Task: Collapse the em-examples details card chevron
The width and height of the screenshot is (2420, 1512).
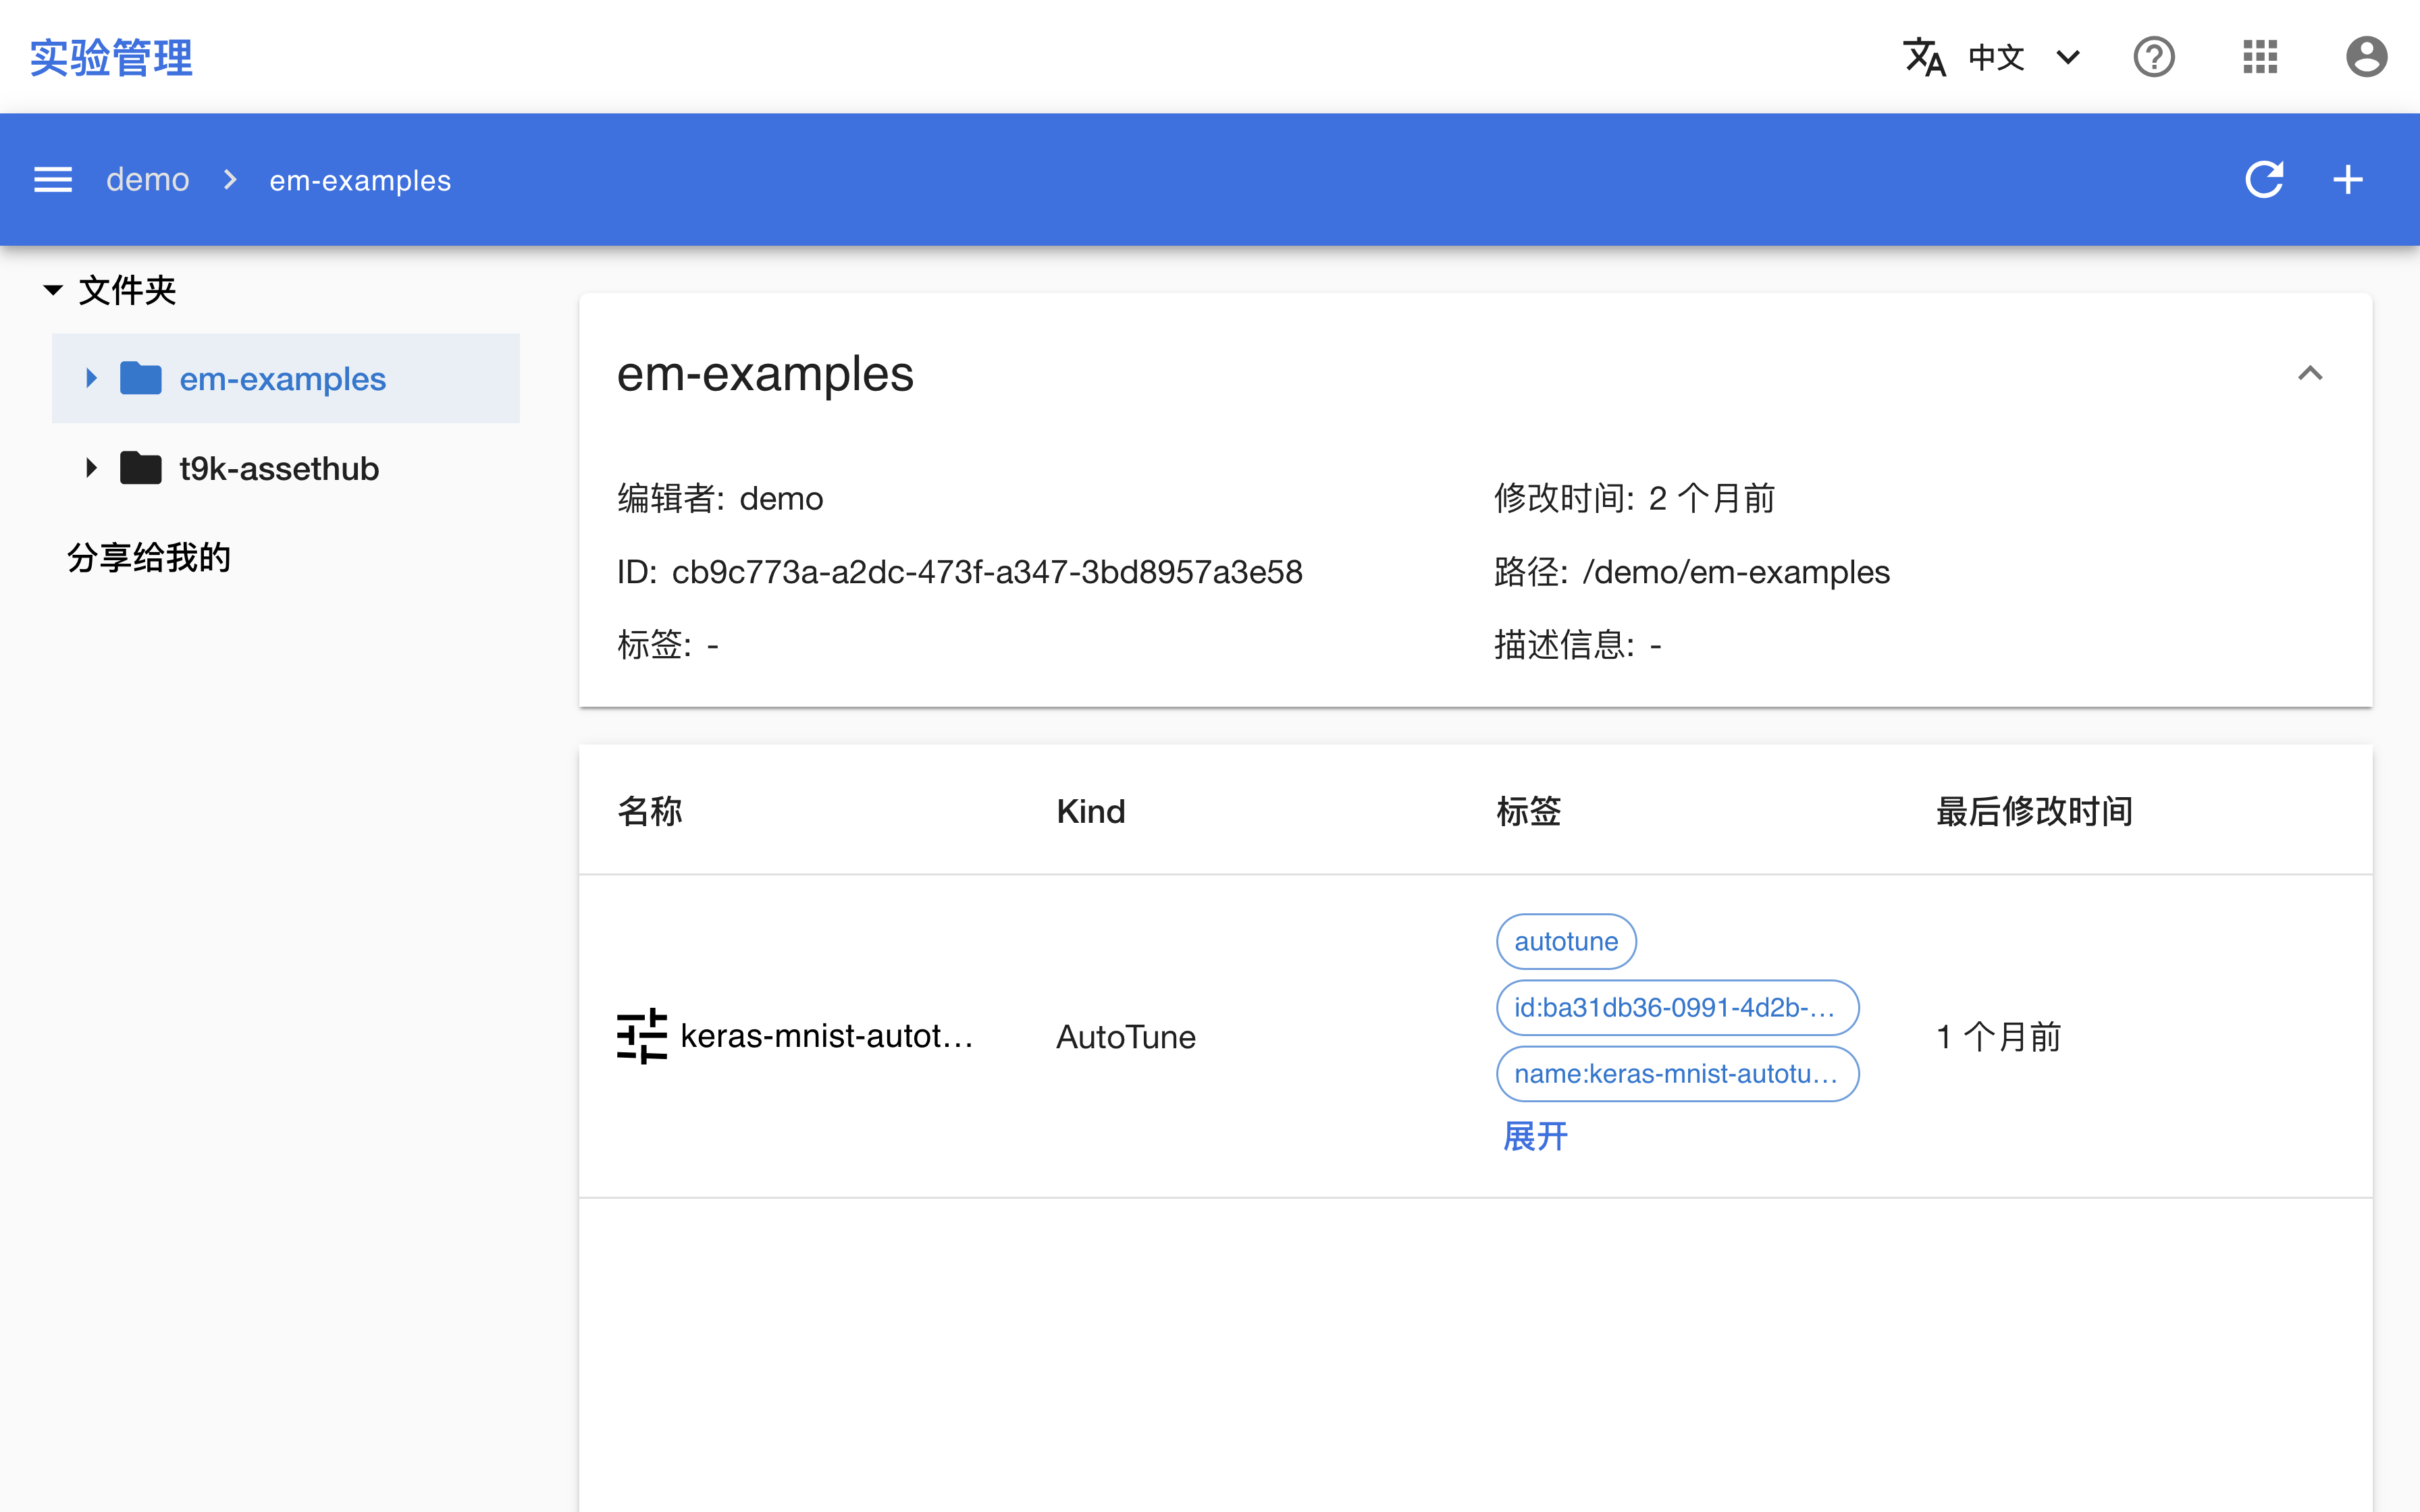Action: pos(2310,373)
